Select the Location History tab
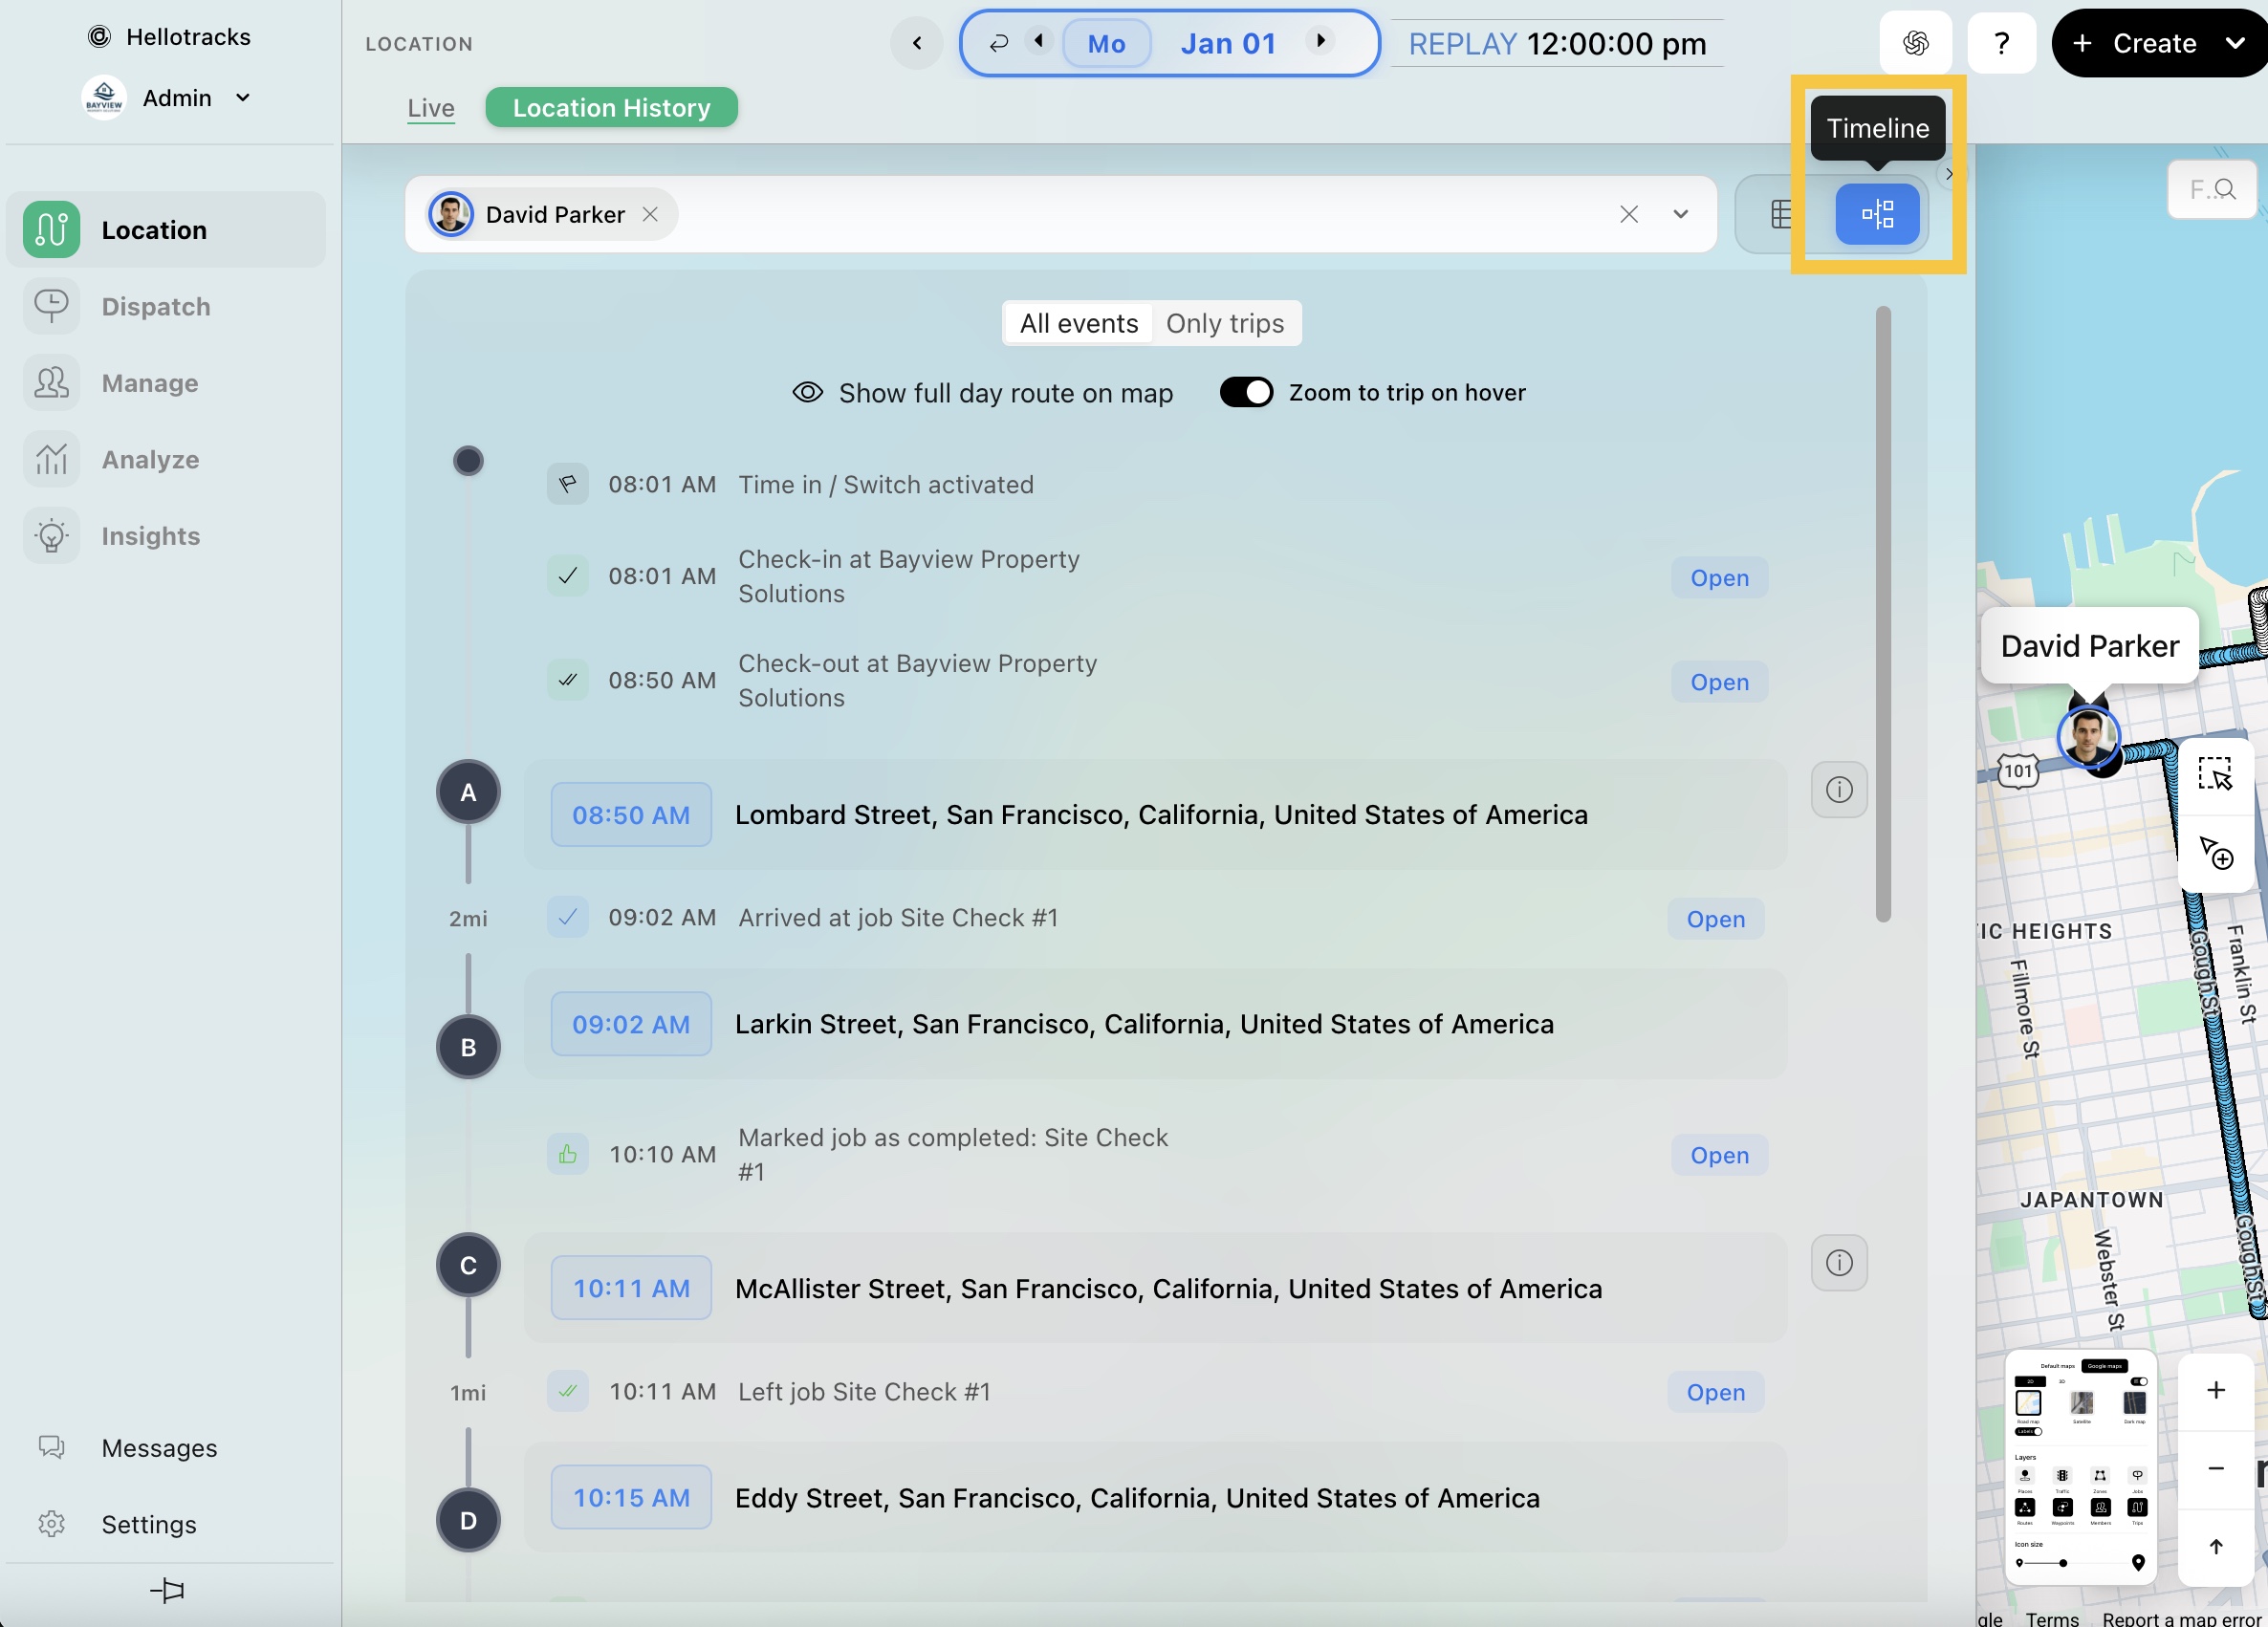Screen dimensions: 2268x1627 point(611,107)
